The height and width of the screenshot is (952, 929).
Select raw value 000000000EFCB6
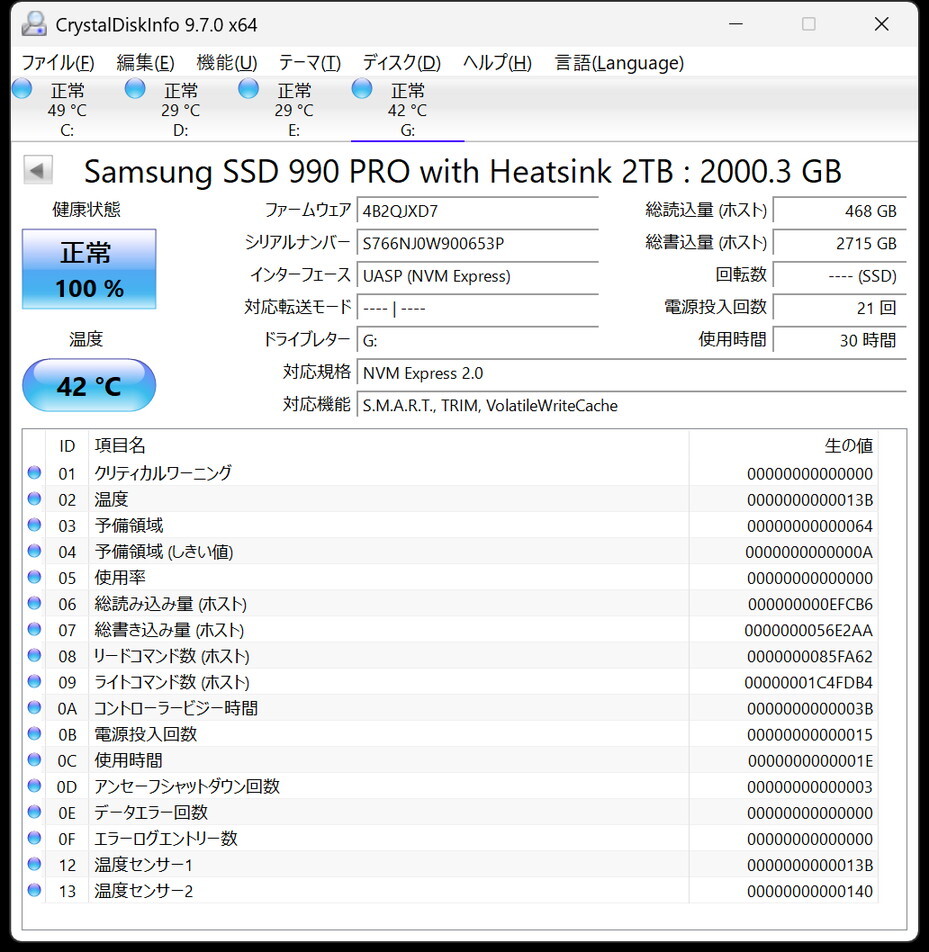[x=810, y=604]
